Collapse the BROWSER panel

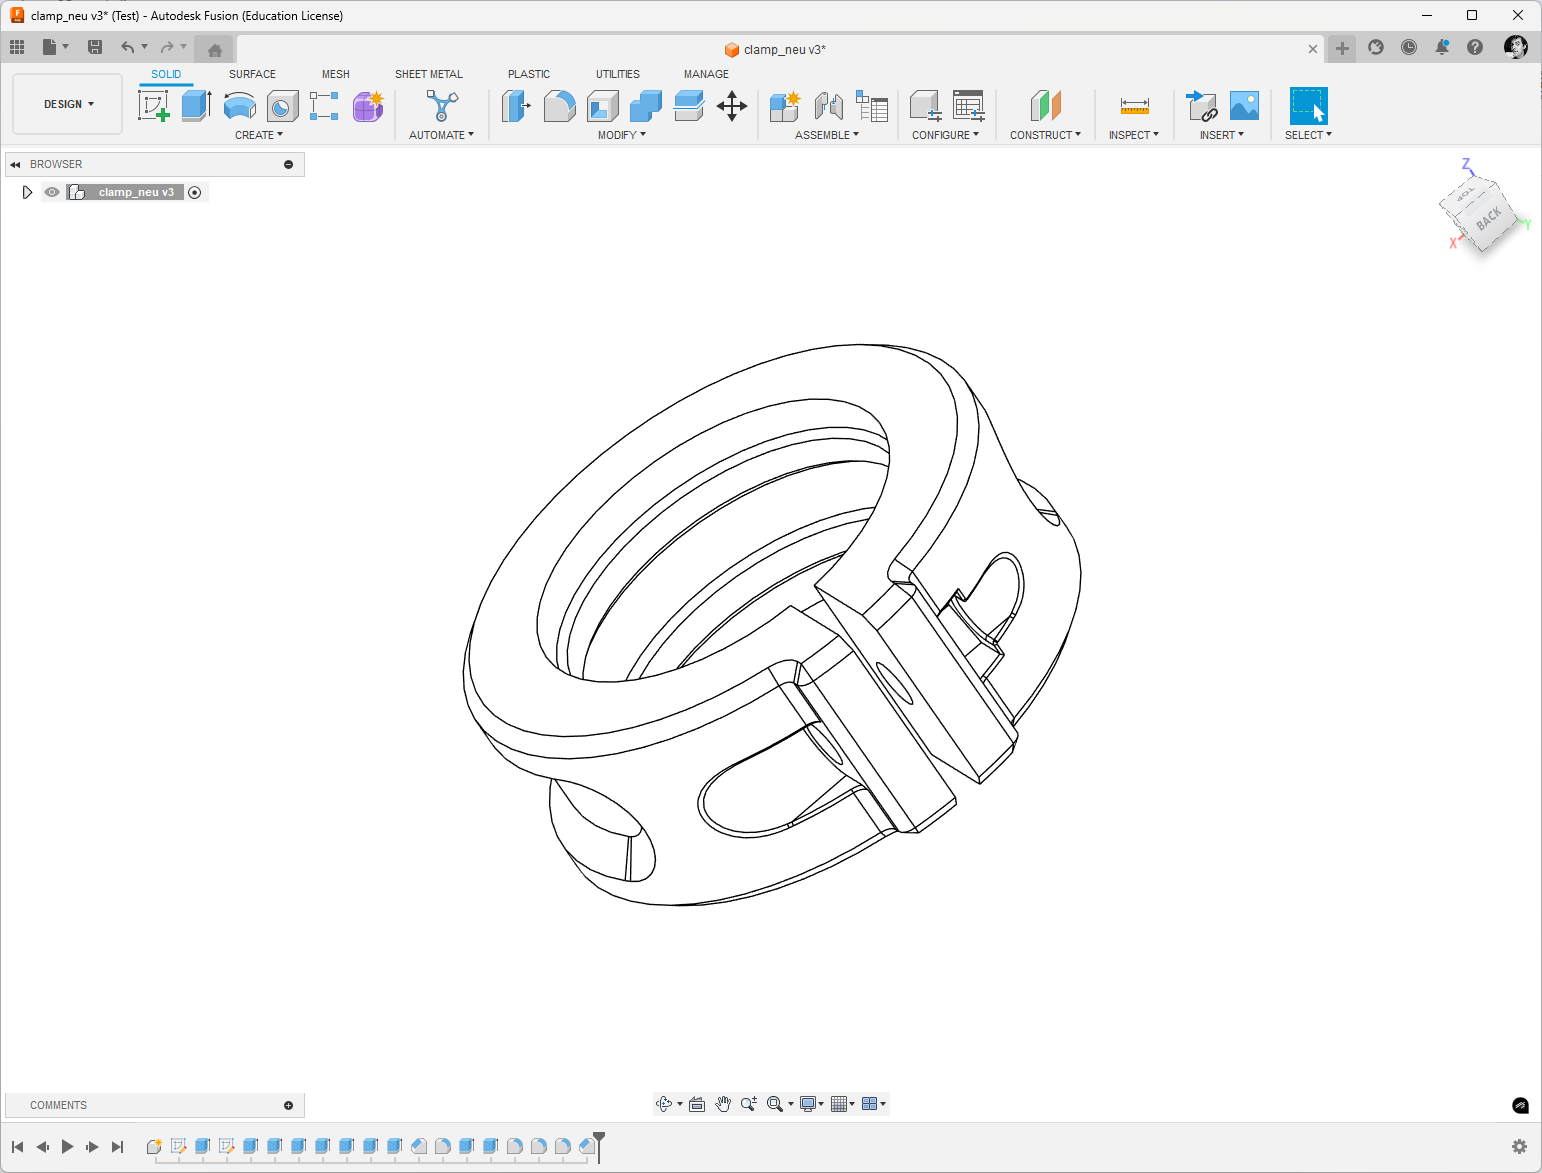pos(15,164)
